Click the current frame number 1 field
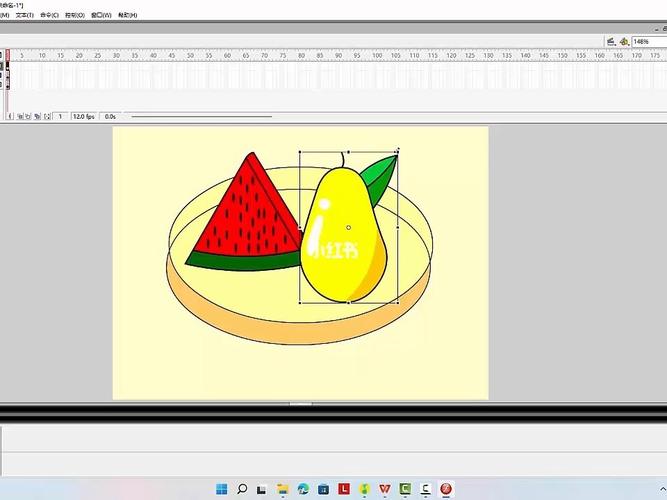This screenshot has width=667, height=500. click(x=60, y=116)
